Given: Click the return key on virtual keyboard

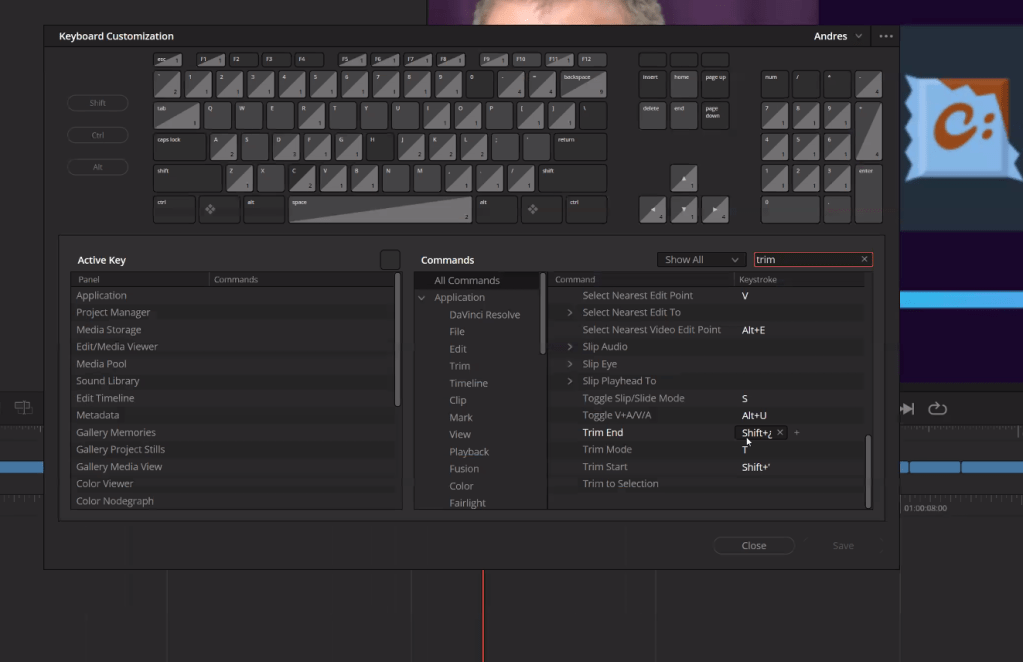Looking at the screenshot, I should coord(579,147).
